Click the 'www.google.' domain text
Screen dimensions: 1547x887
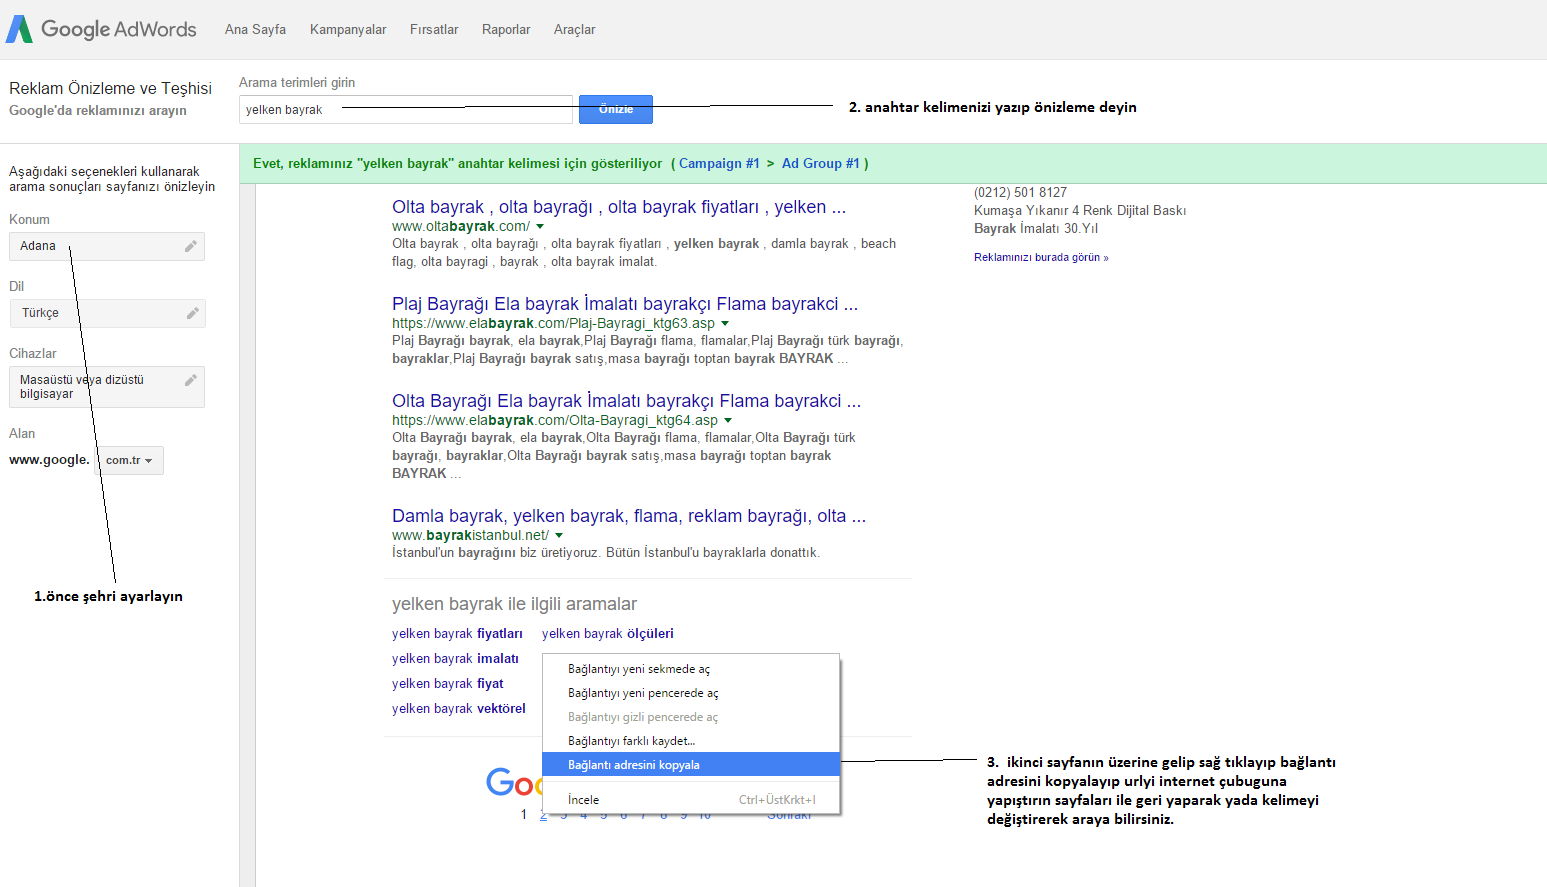pyautogui.click(x=49, y=460)
